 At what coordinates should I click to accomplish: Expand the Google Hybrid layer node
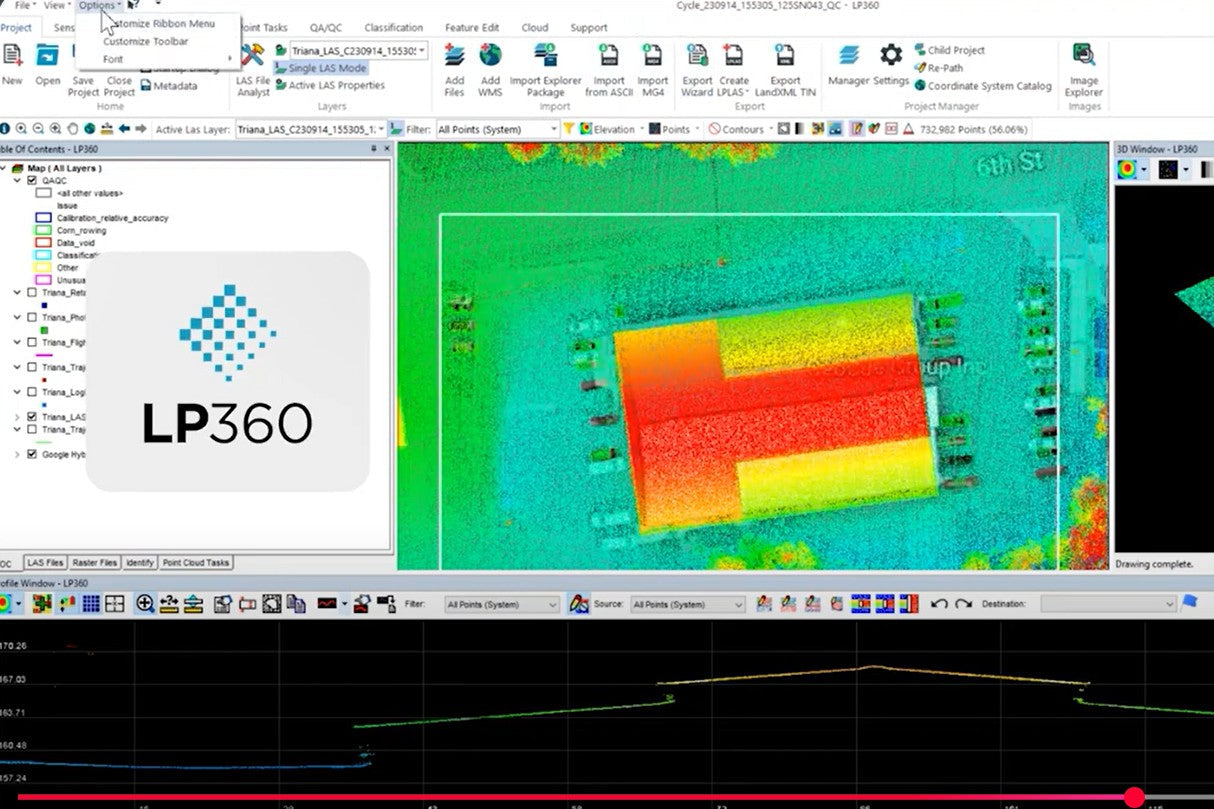[x=17, y=454]
